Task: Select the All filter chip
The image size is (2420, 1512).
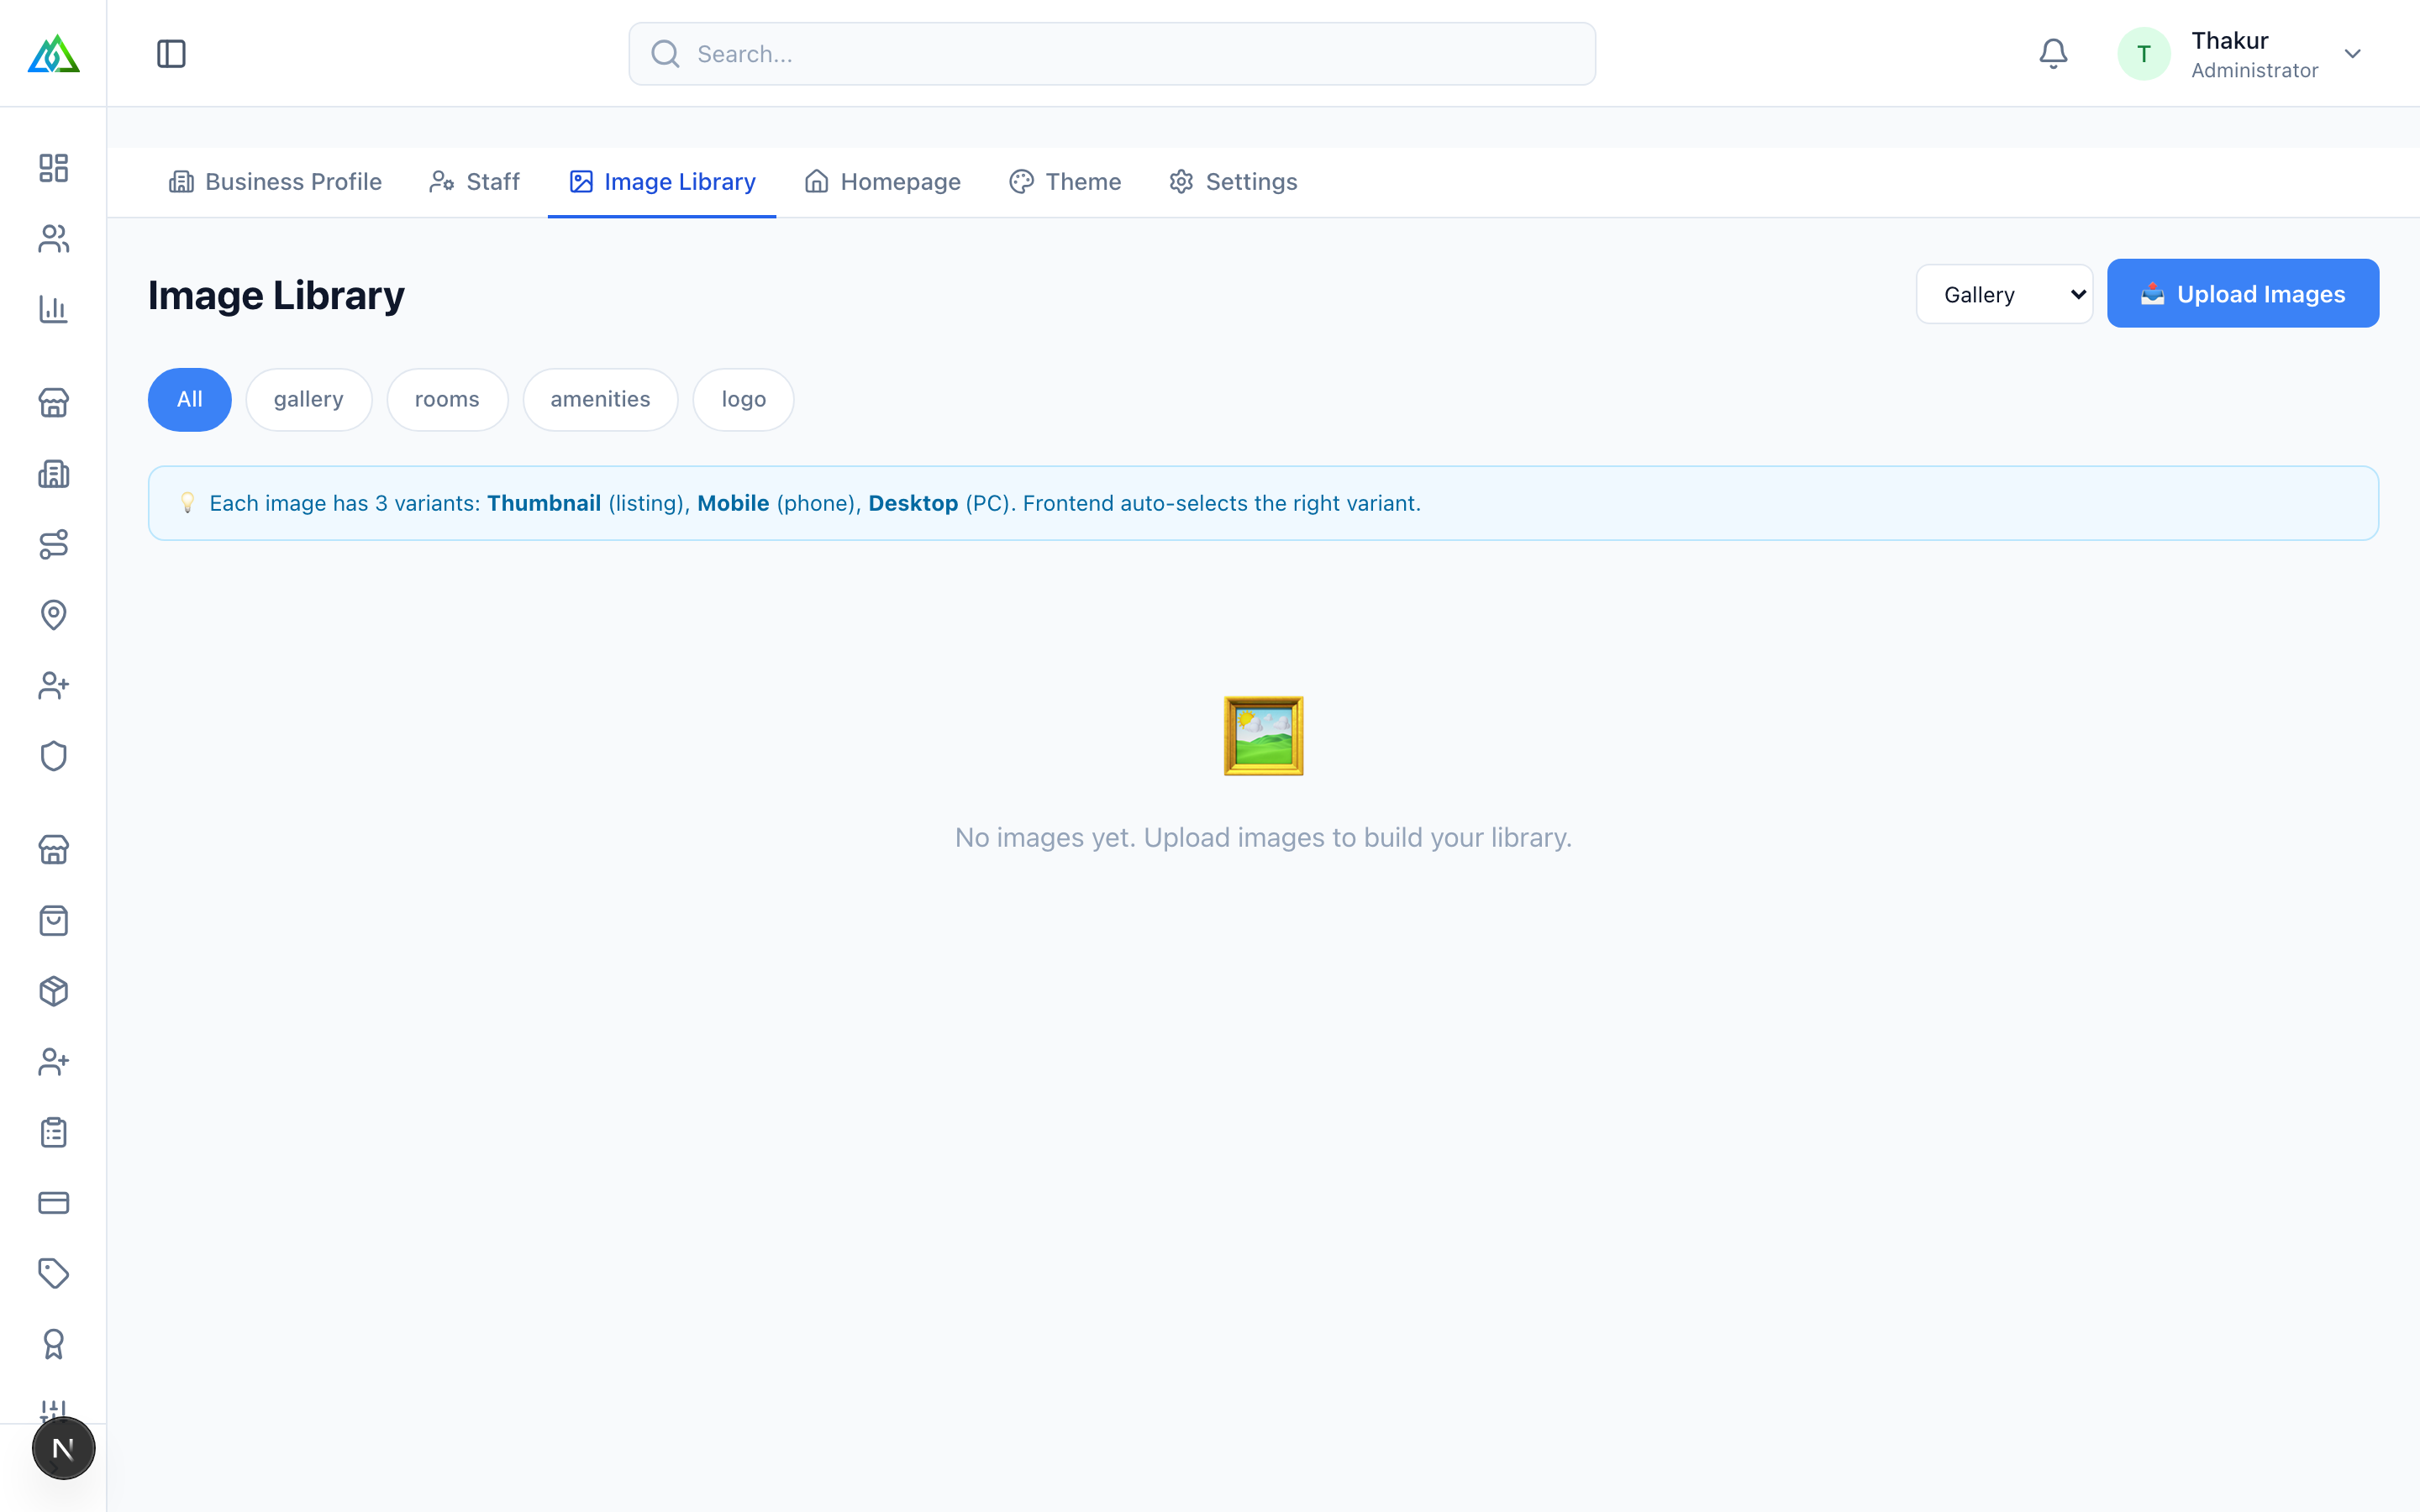Action: (190, 400)
